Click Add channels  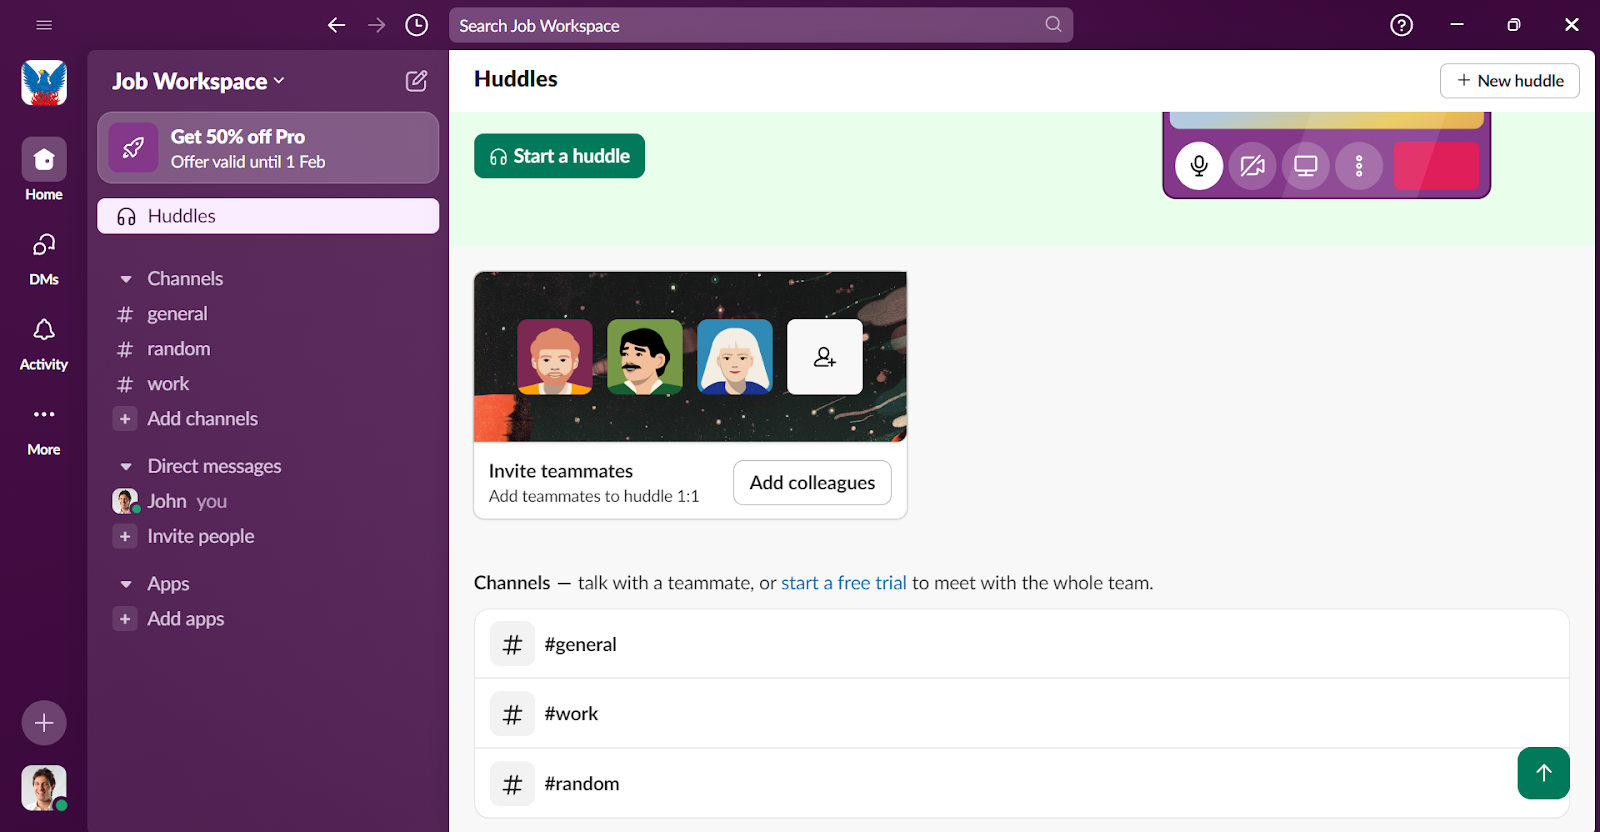click(202, 419)
